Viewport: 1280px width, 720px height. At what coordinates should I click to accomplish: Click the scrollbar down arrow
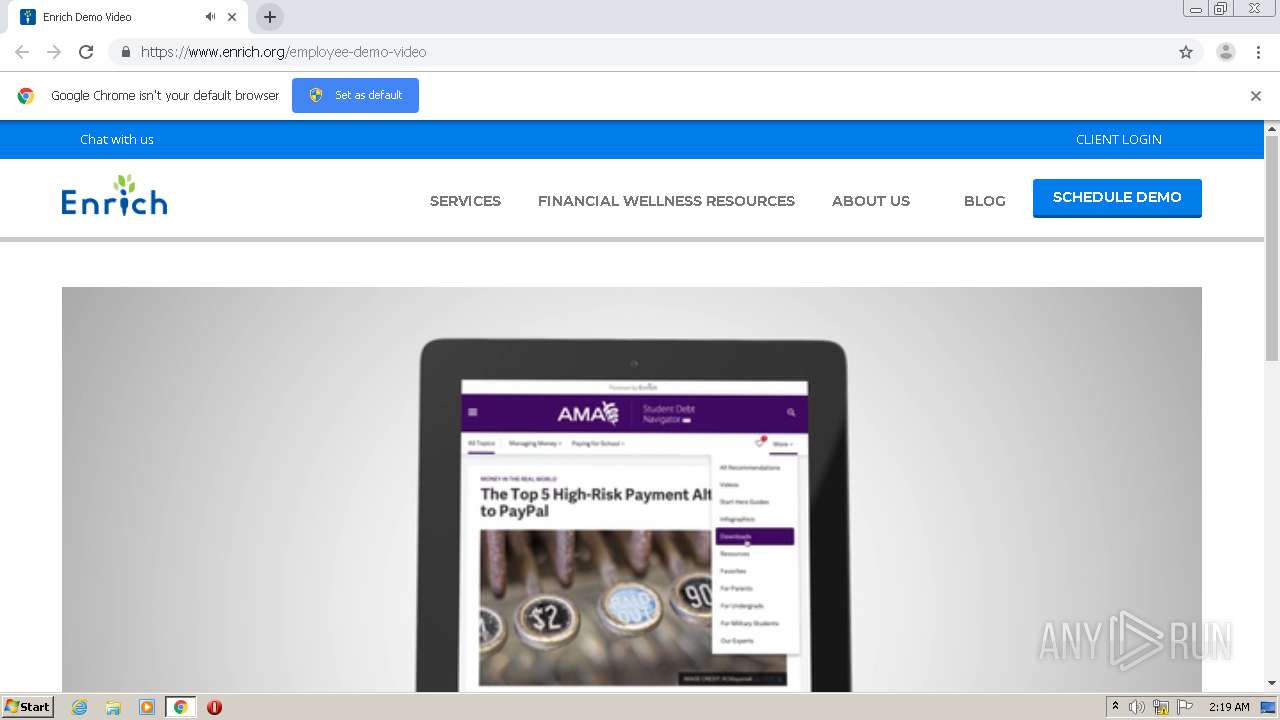pyautogui.click(x=1272, y=684)
